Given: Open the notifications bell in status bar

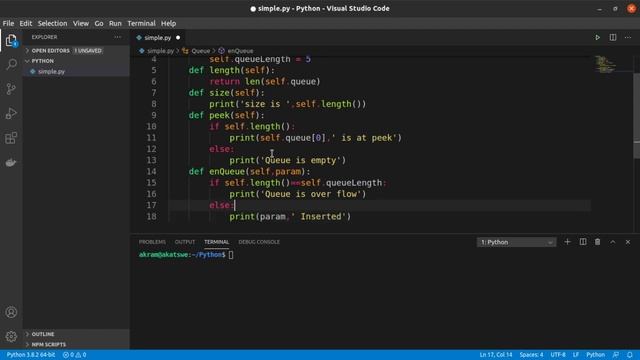Looking at the screenshot, I should 630,355.
